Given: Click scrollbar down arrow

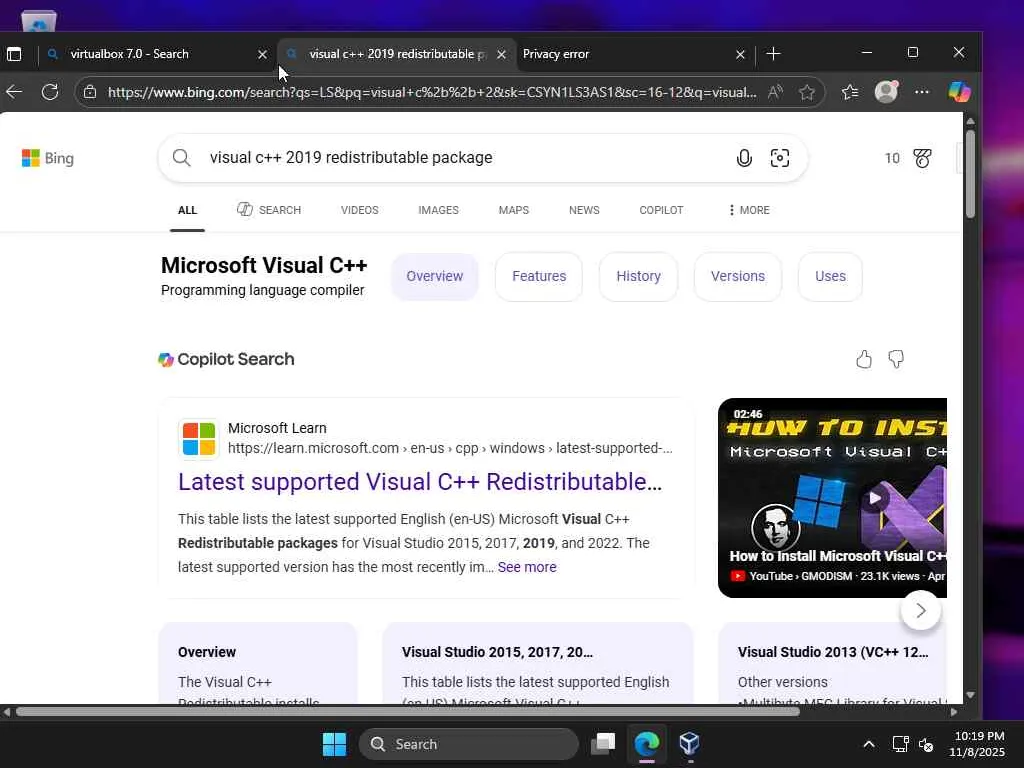Looking at the screenshot, I should (x=970, y=695).
